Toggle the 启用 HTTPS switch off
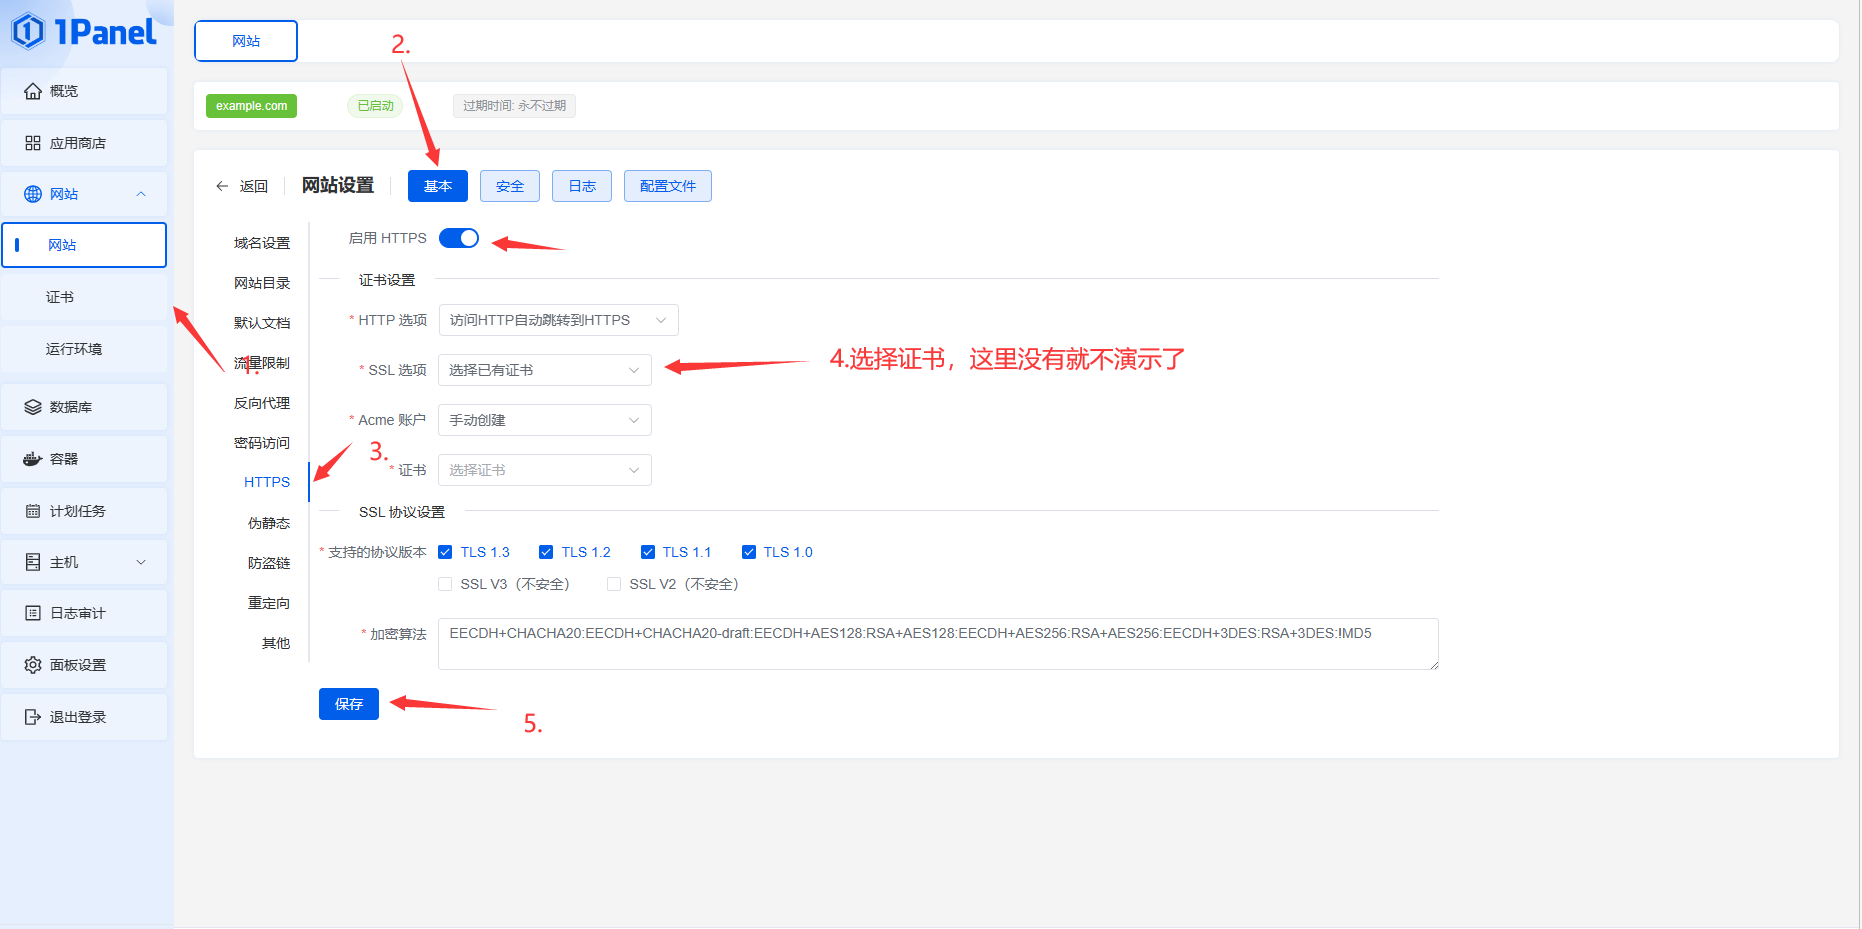 (459, 238)
